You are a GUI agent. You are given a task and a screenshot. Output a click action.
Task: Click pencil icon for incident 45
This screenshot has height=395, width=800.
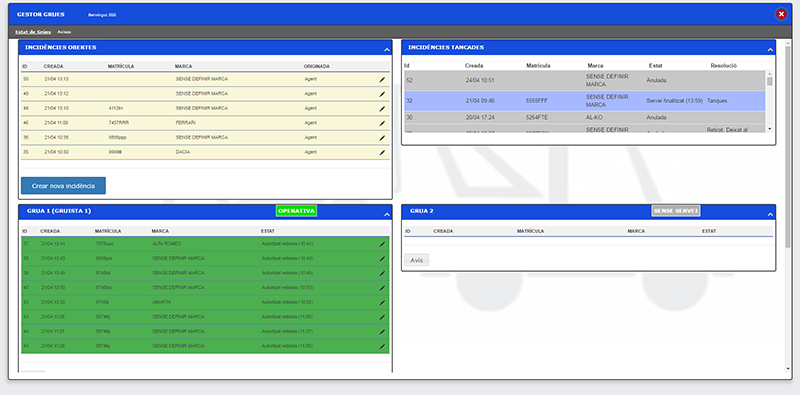382,347
